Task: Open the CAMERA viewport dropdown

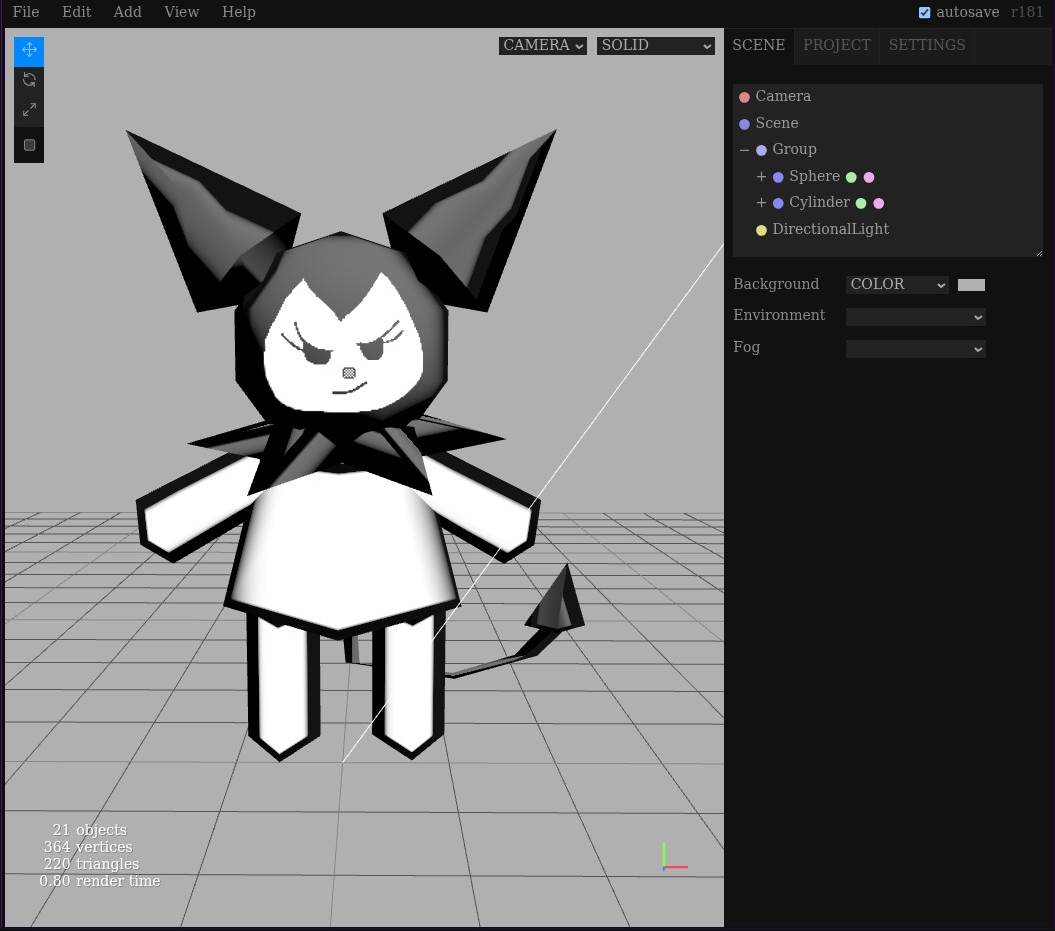Action: [x=542, y=46]
